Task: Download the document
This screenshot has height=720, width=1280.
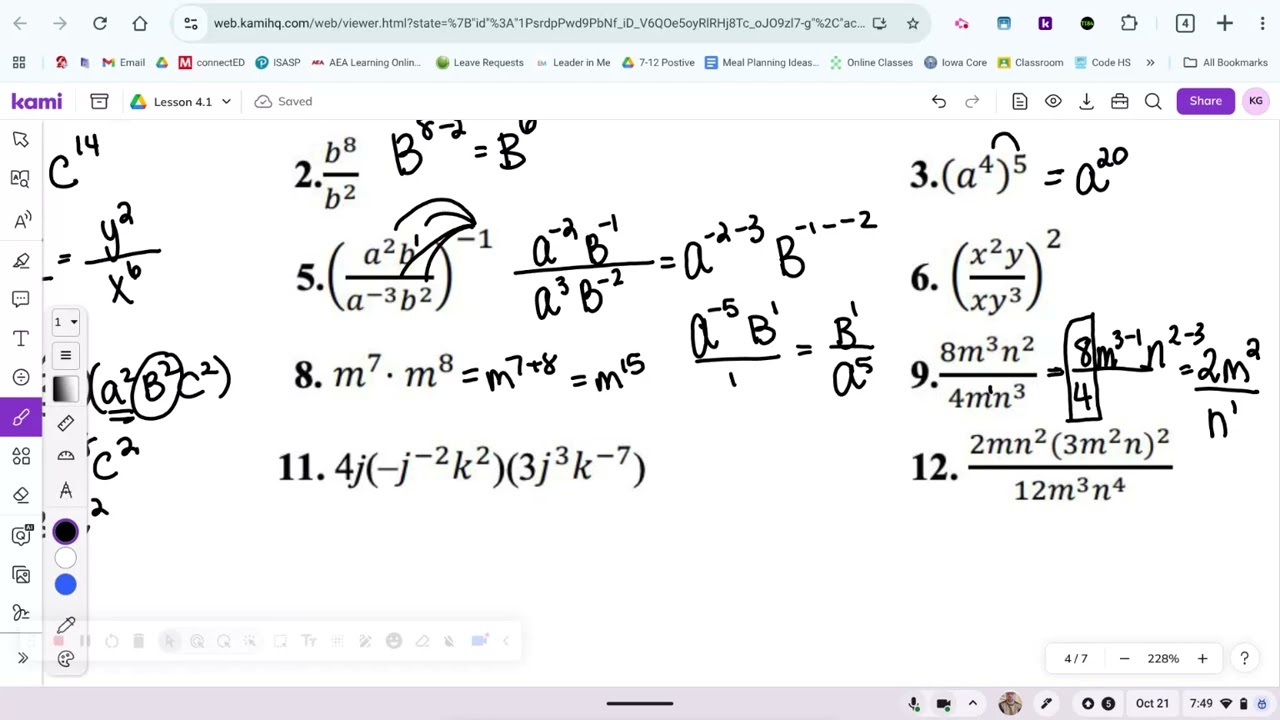Action: 1086,101
